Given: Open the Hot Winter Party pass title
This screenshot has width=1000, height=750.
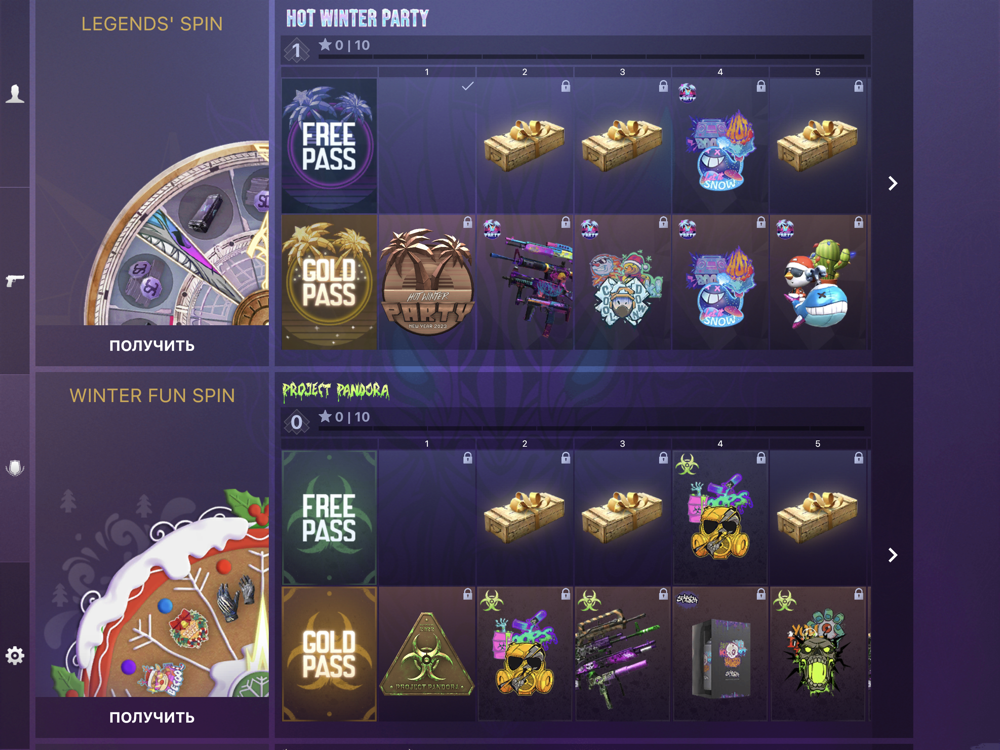Looking at the screenshot, I should click(x=357, y=18).
